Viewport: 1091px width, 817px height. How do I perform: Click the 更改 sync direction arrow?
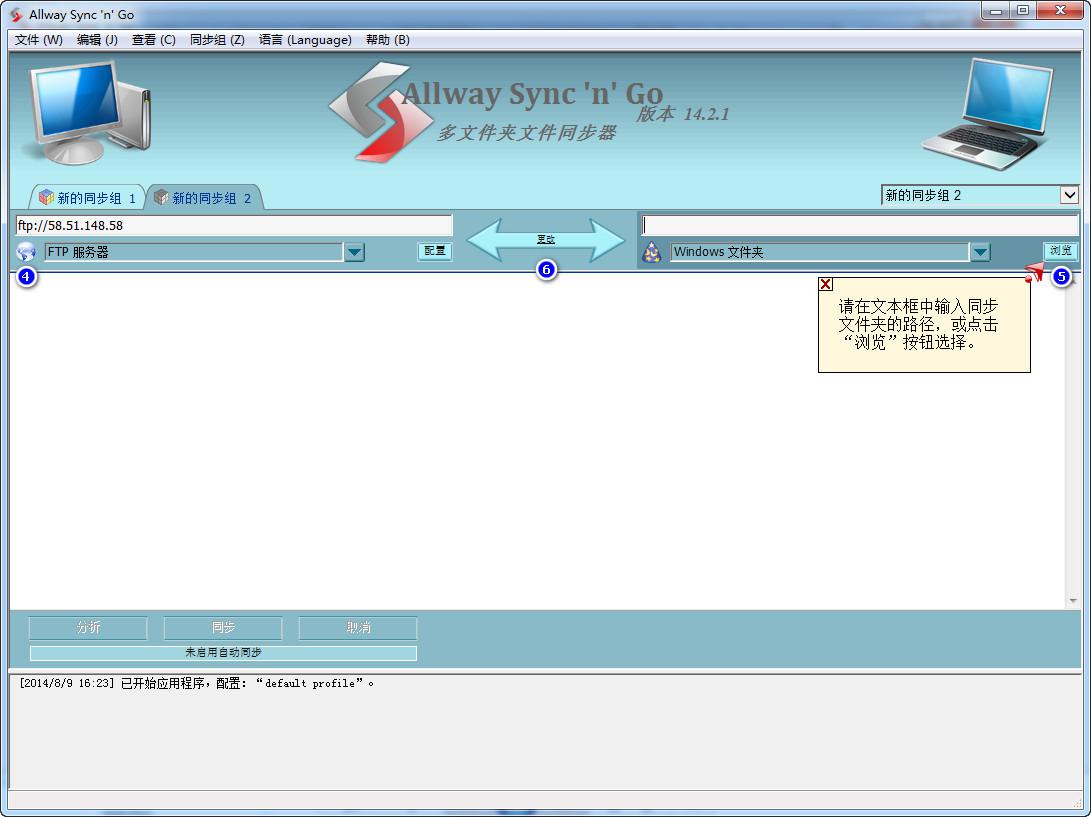click(x=546, y=239)
